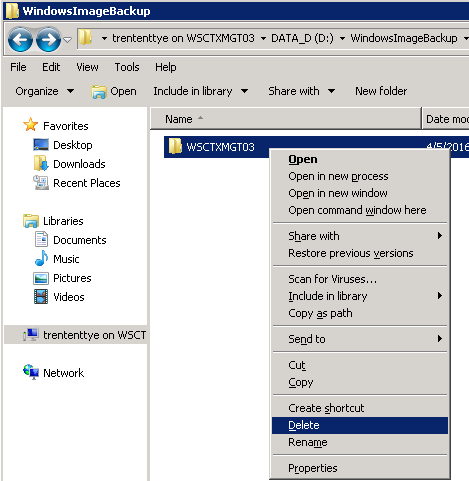Open the File menu

[x=18, y=67]
